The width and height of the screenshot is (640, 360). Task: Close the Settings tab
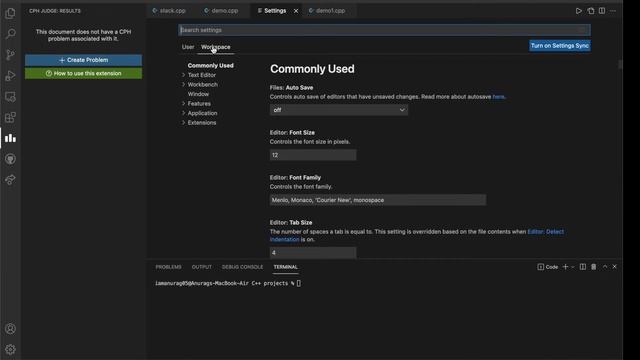tap(296, 11)
